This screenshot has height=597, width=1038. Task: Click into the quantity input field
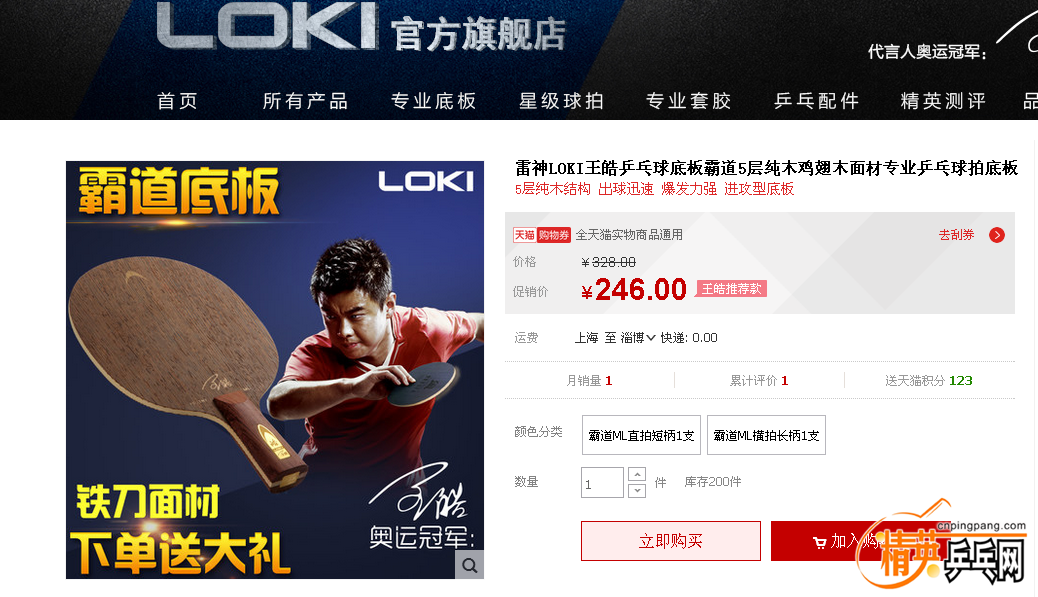click(602, 482)
